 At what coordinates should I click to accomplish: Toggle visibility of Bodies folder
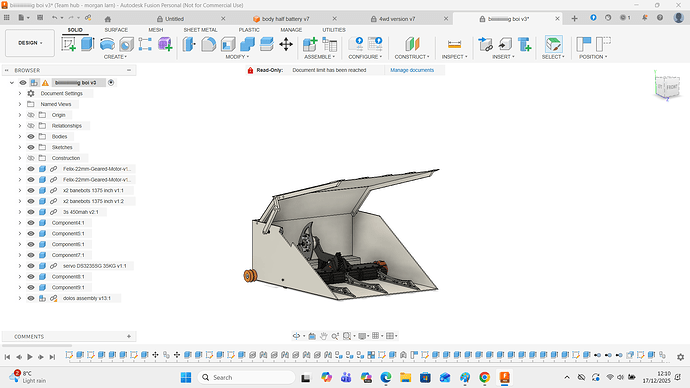click(31, 136)
